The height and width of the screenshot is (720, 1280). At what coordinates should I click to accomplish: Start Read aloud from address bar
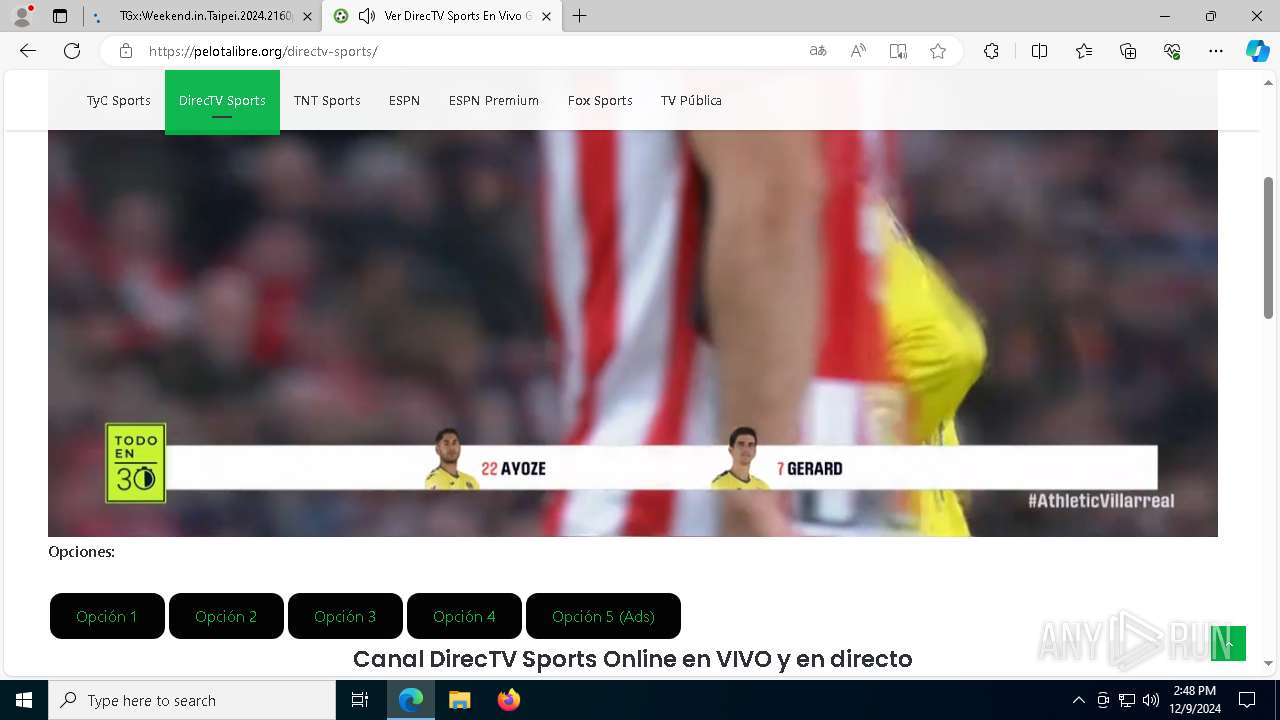pos(858,51)
